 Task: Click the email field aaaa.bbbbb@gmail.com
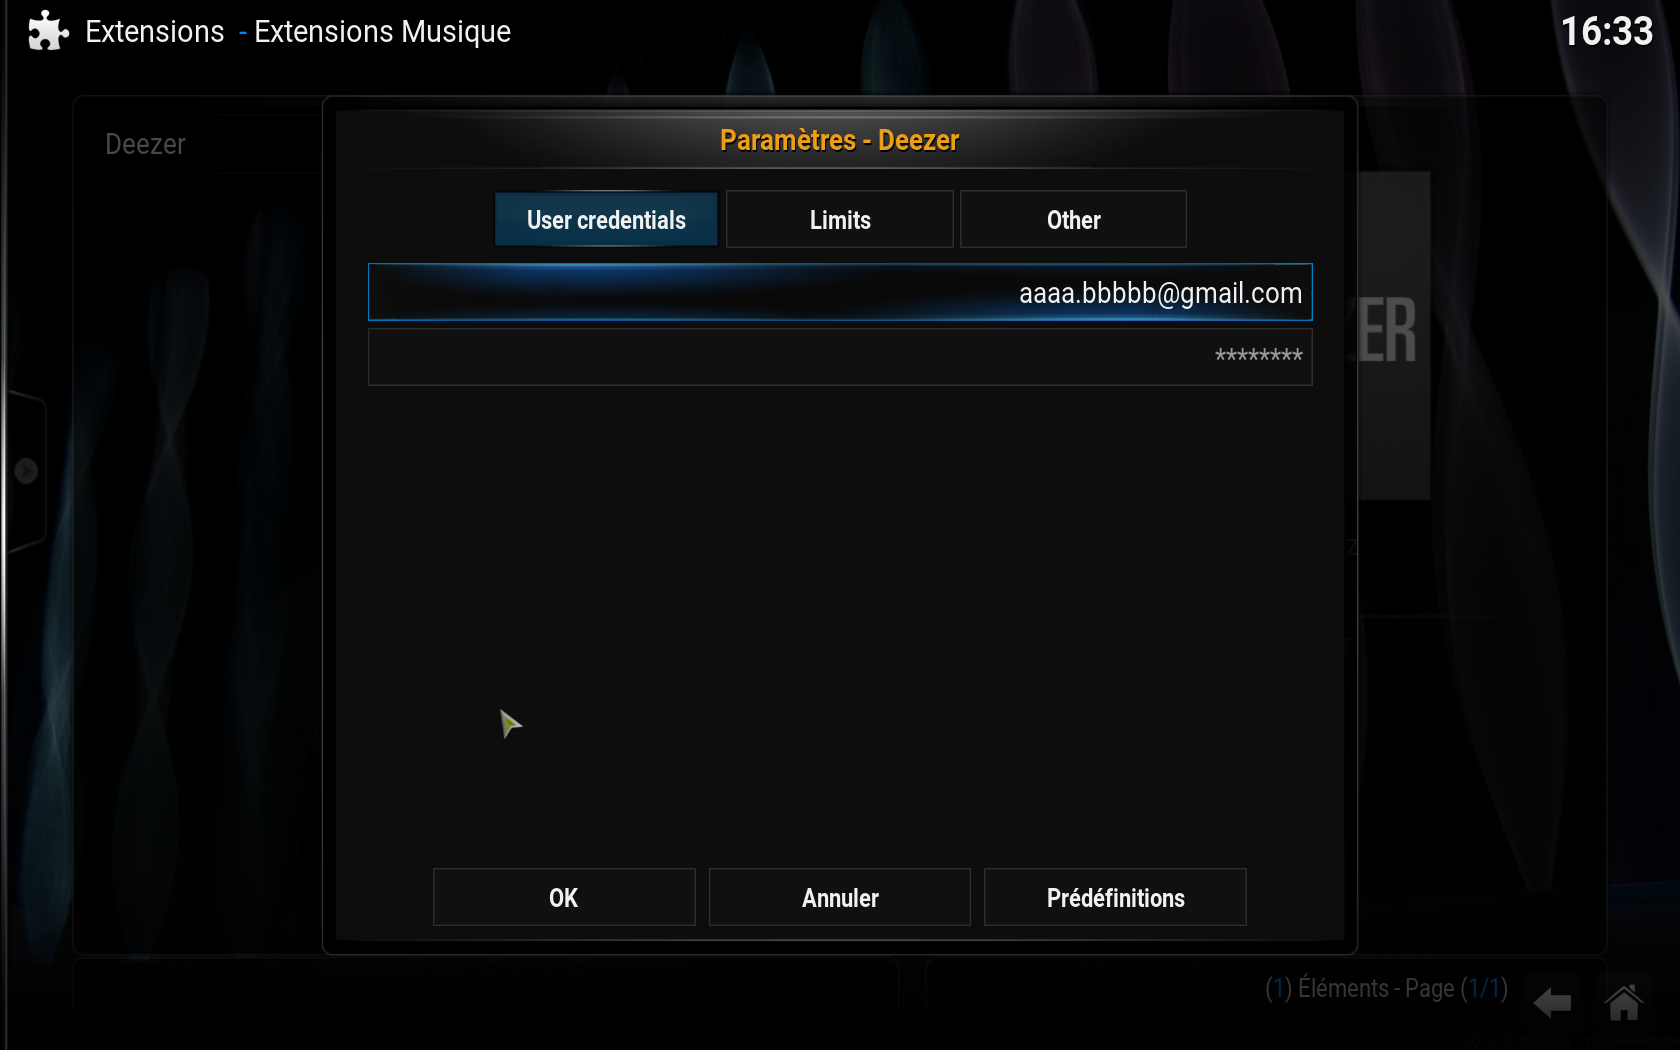click(840, 292)
